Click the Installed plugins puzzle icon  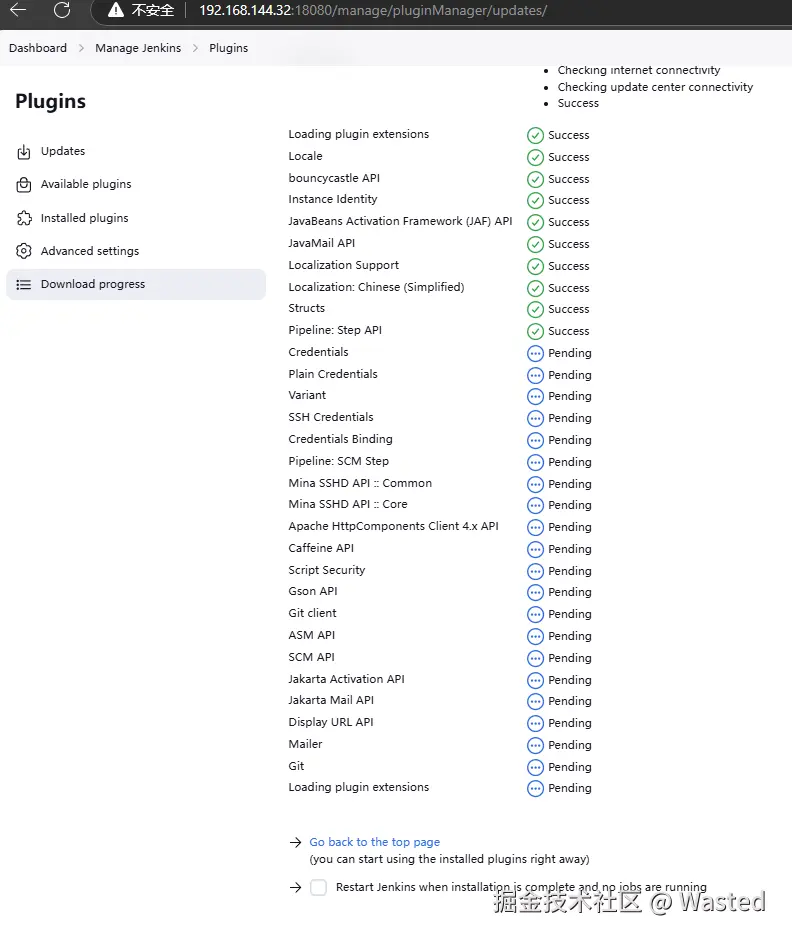coord(24,218)
